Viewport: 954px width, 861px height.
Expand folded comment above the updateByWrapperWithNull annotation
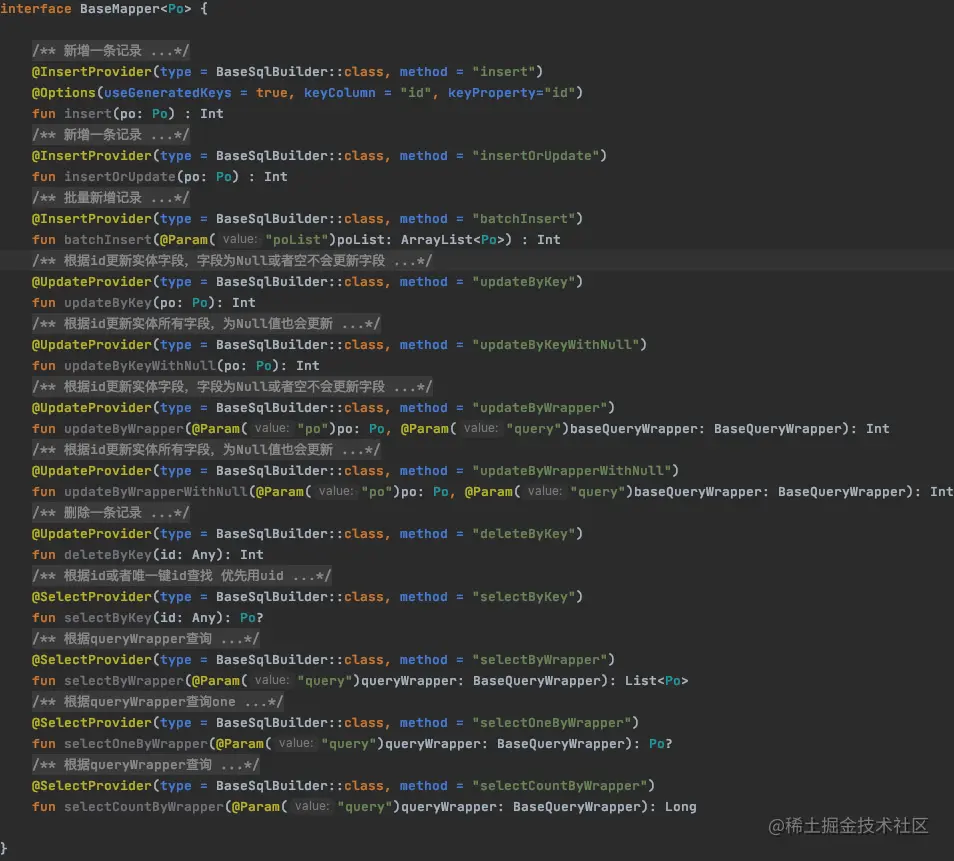pyautogui.click(x=206, y=450)
